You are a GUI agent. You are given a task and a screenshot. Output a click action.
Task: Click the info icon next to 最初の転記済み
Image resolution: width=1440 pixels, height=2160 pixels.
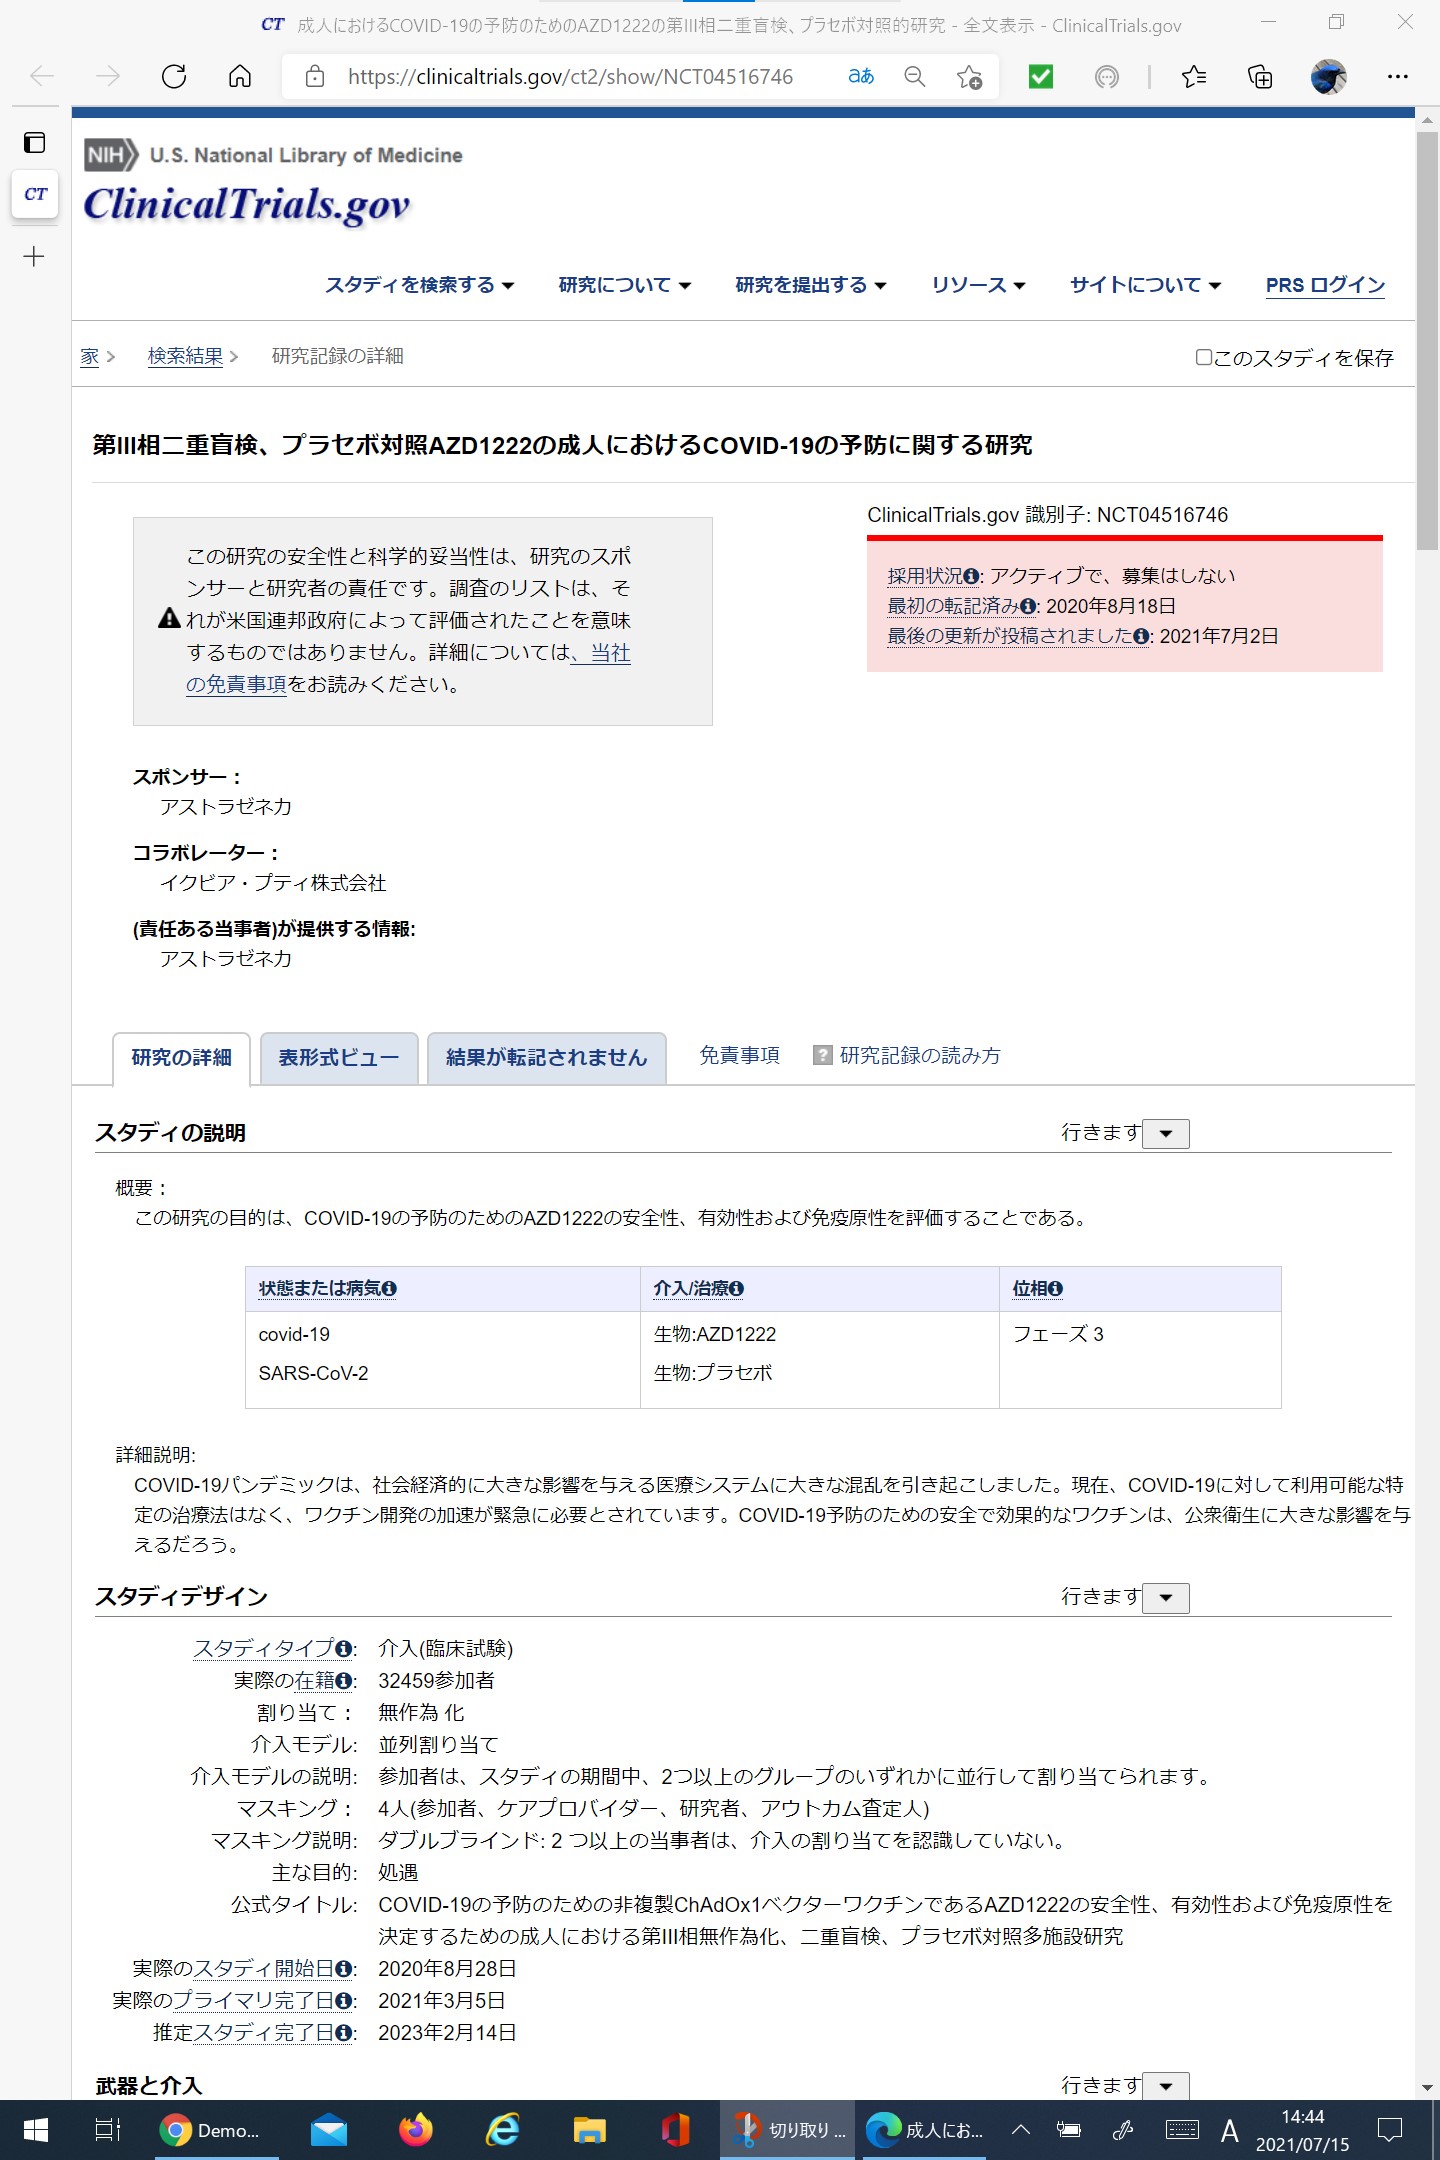1028,607
